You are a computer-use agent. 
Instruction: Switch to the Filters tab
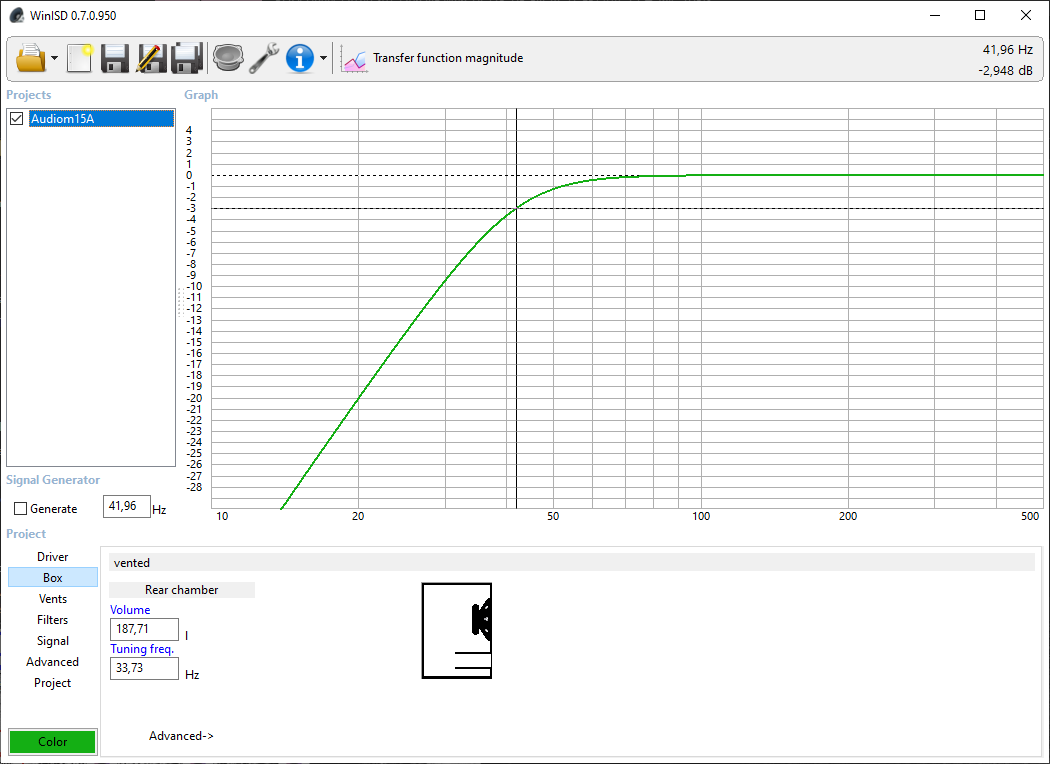52,619
